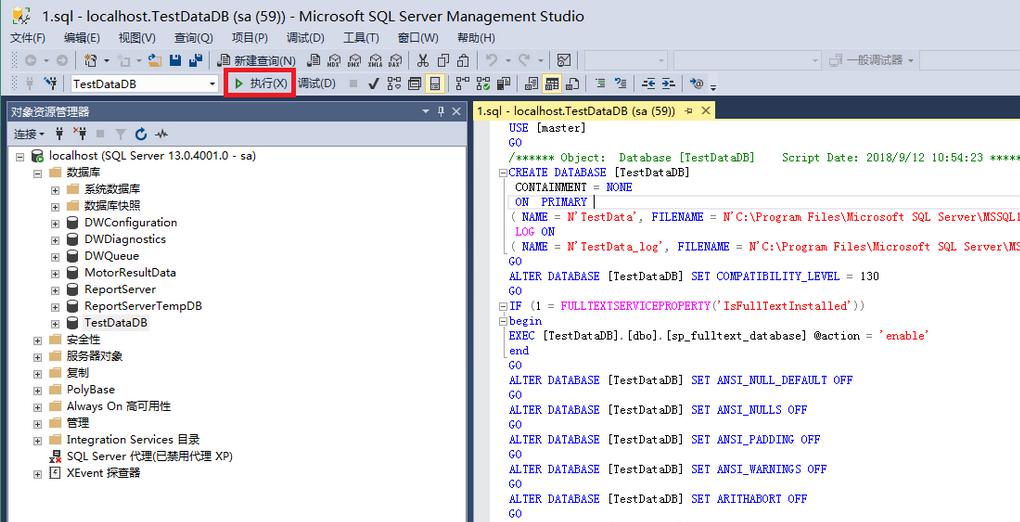Click the DMX query icon

[x=354, y=61]
